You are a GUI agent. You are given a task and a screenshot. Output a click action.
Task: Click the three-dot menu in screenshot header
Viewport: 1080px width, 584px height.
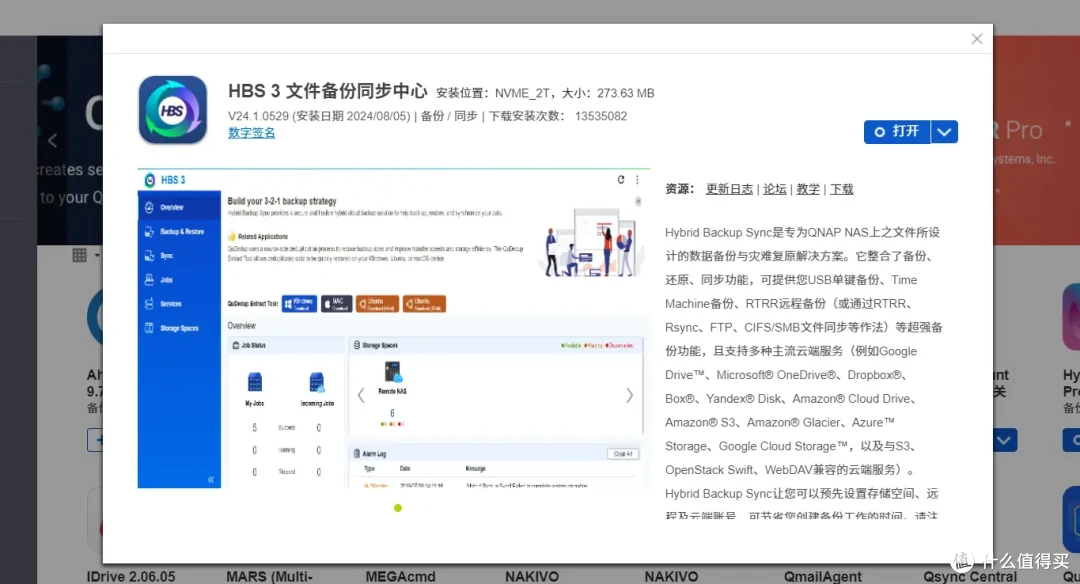coord(637,180)
